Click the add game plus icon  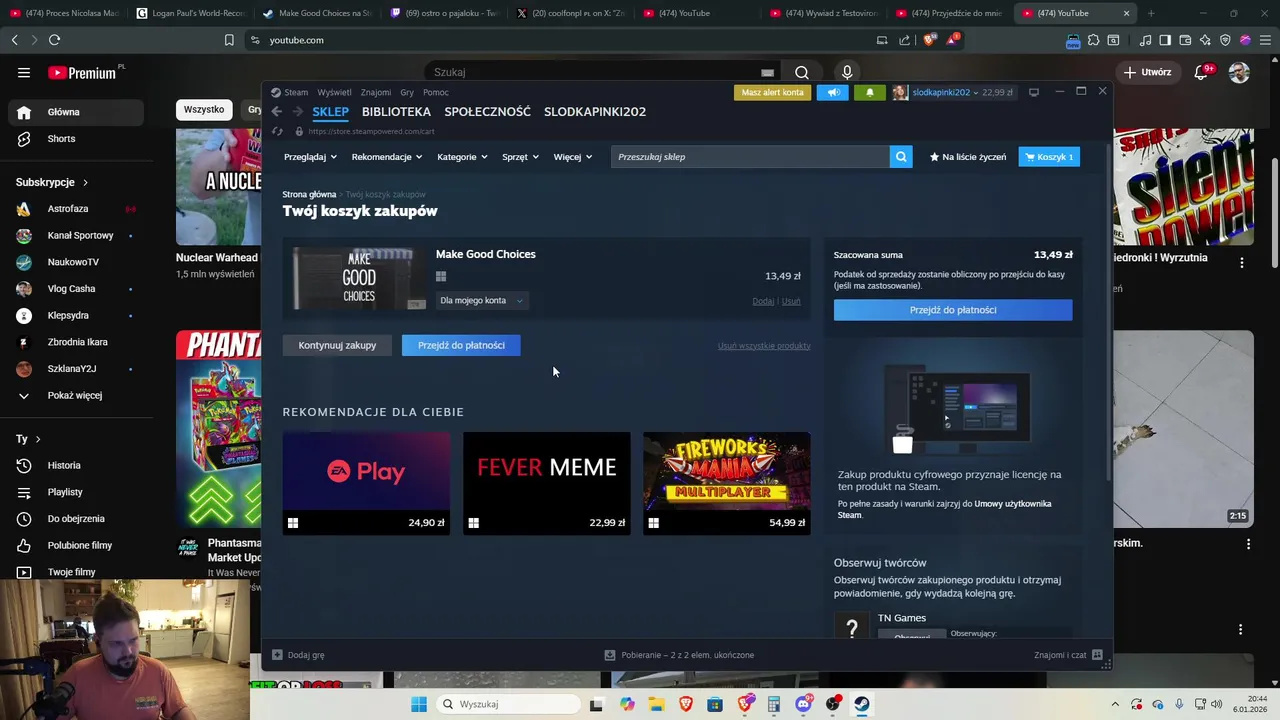(x=277, y=655)
